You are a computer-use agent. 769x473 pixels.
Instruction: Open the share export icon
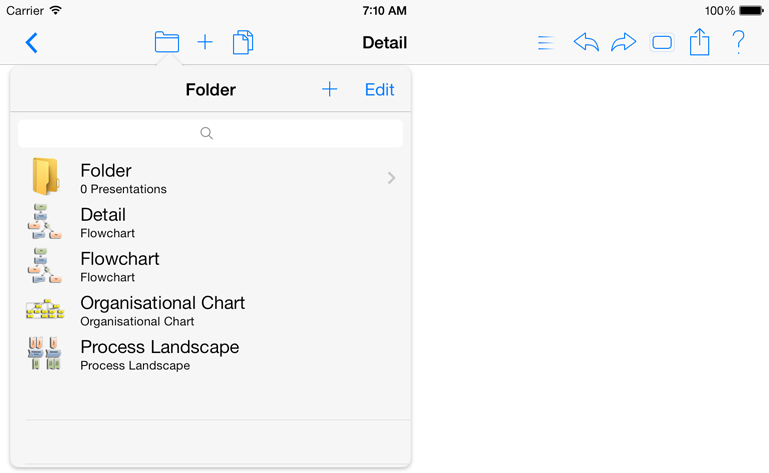pyautogui.click(x=699, y=42)
